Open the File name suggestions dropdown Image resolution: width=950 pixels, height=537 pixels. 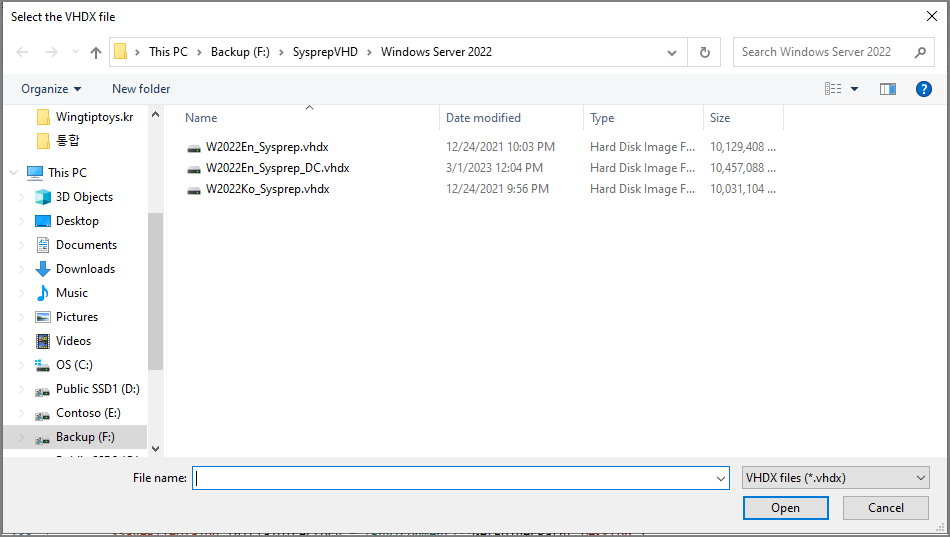(720, 478)
